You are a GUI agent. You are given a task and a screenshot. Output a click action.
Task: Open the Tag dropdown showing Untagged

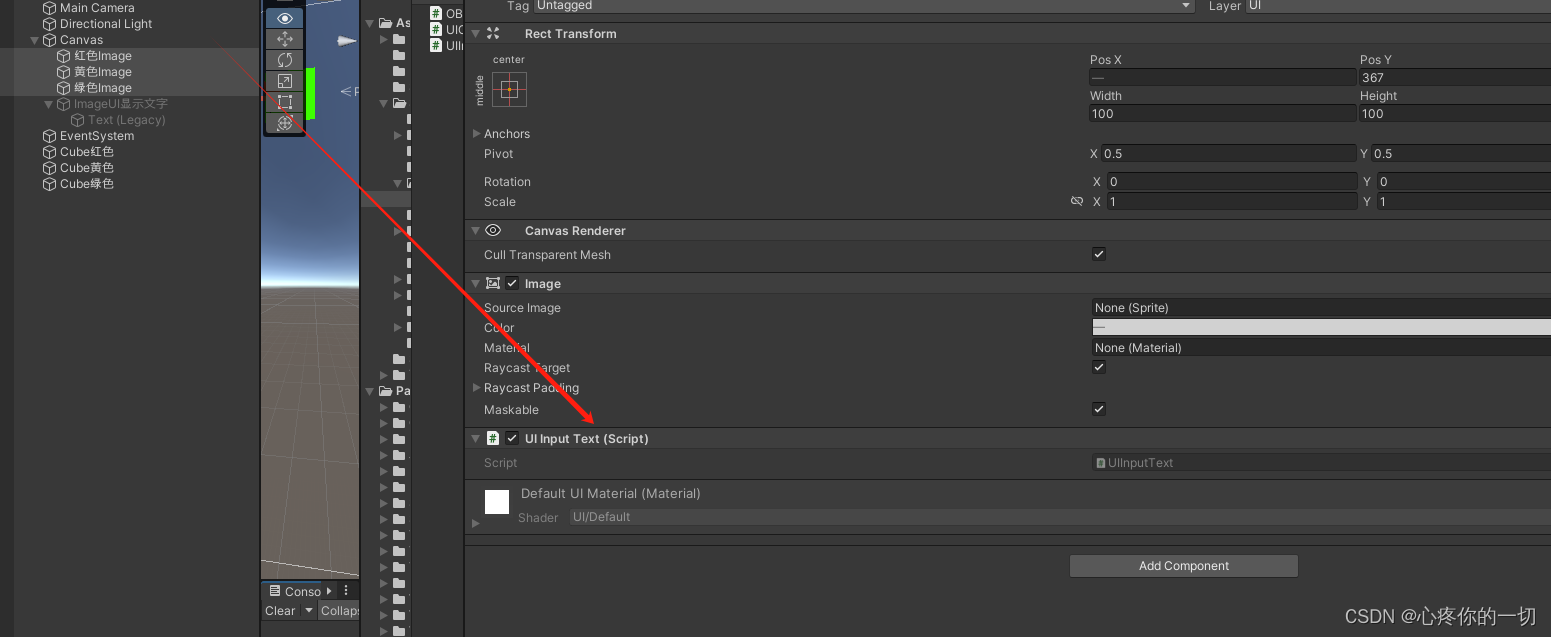(x=864, y=6)
